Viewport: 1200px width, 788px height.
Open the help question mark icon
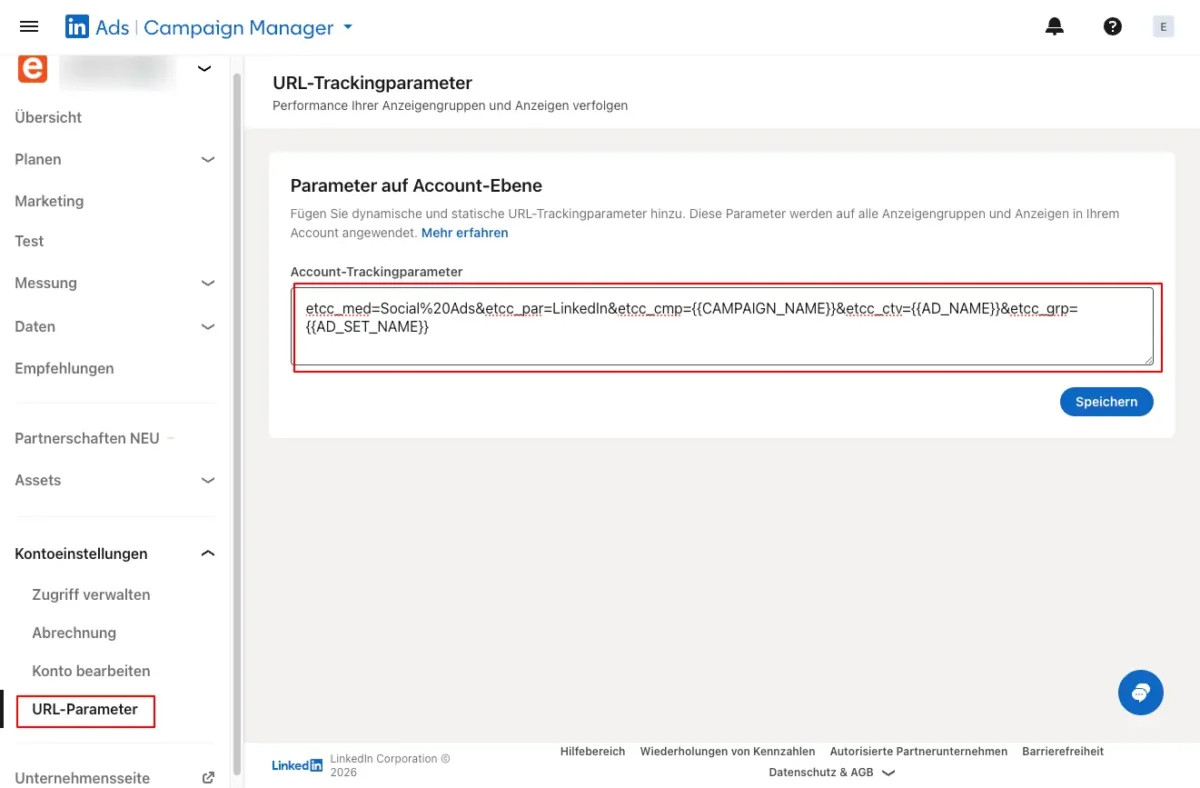1112,27
